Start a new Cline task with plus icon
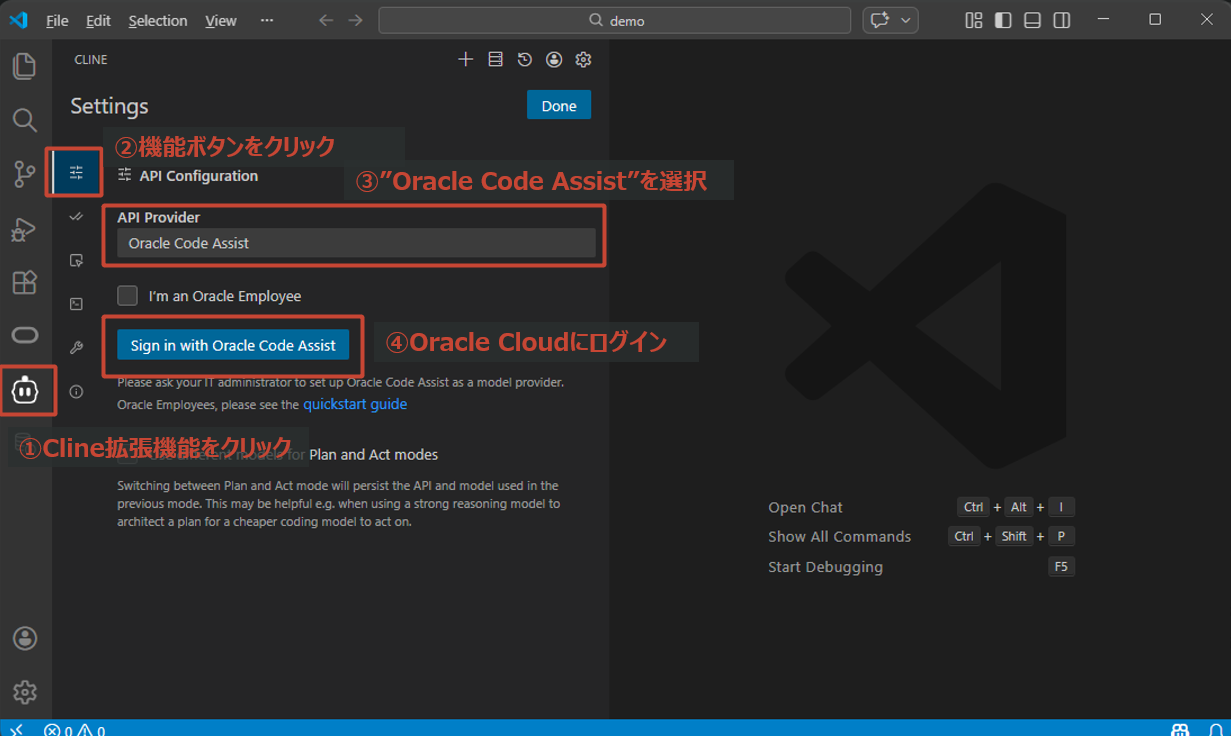Screen dimensions: 1231x736 coord(465,60)
